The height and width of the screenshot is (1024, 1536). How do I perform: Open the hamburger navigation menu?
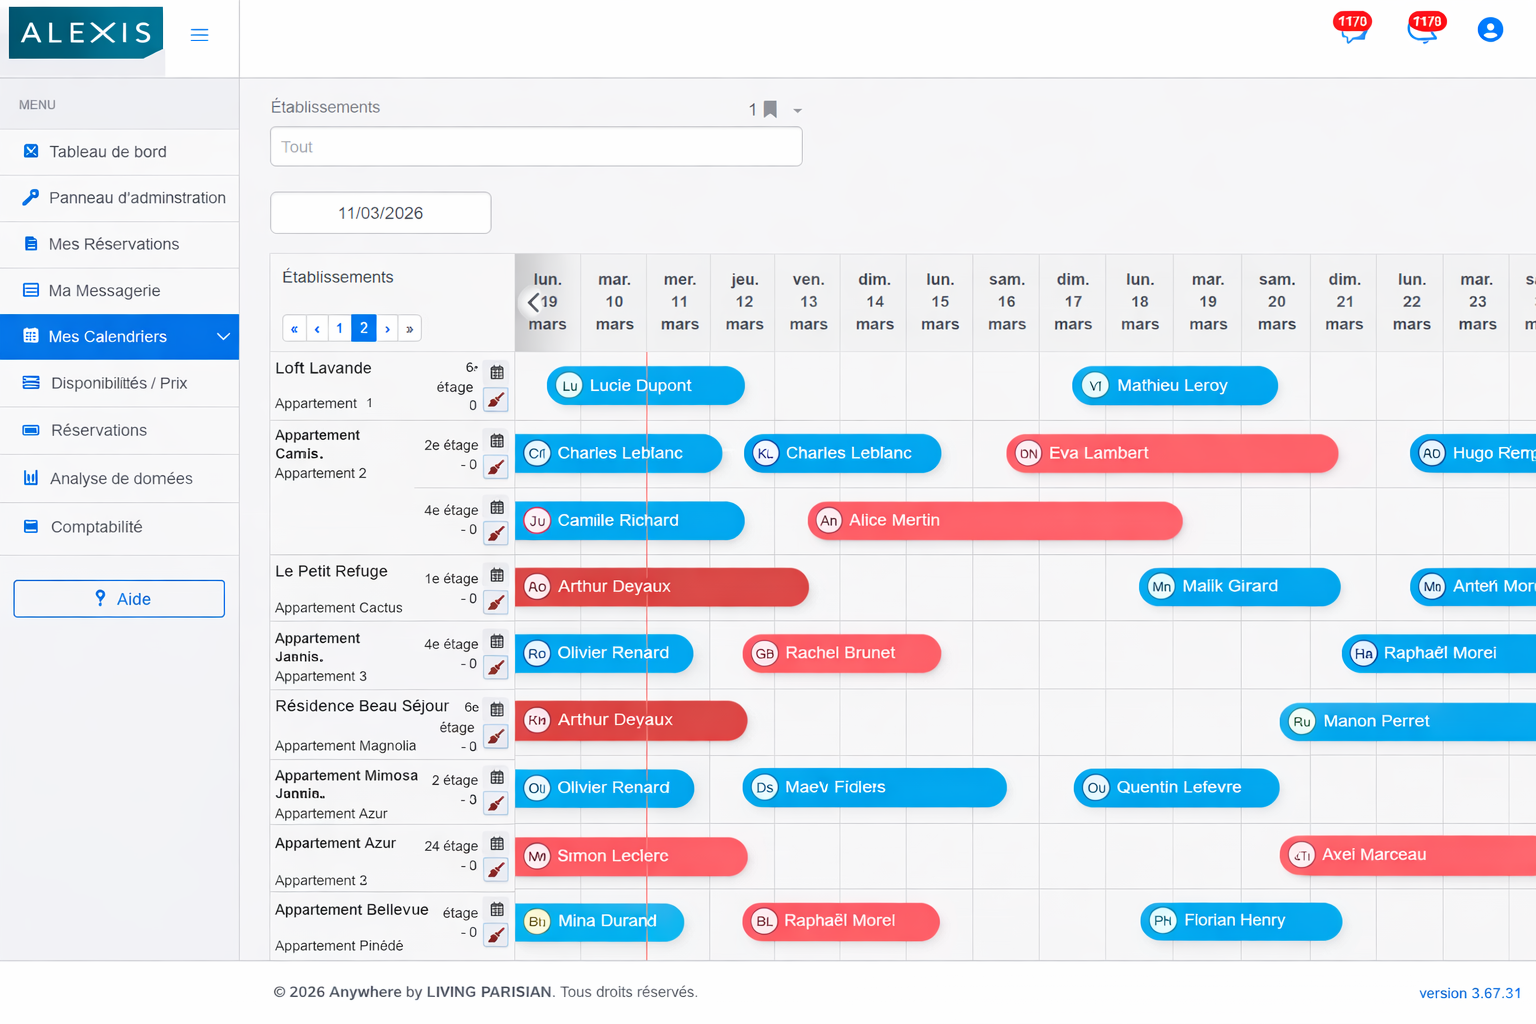[x=199, y=34]
